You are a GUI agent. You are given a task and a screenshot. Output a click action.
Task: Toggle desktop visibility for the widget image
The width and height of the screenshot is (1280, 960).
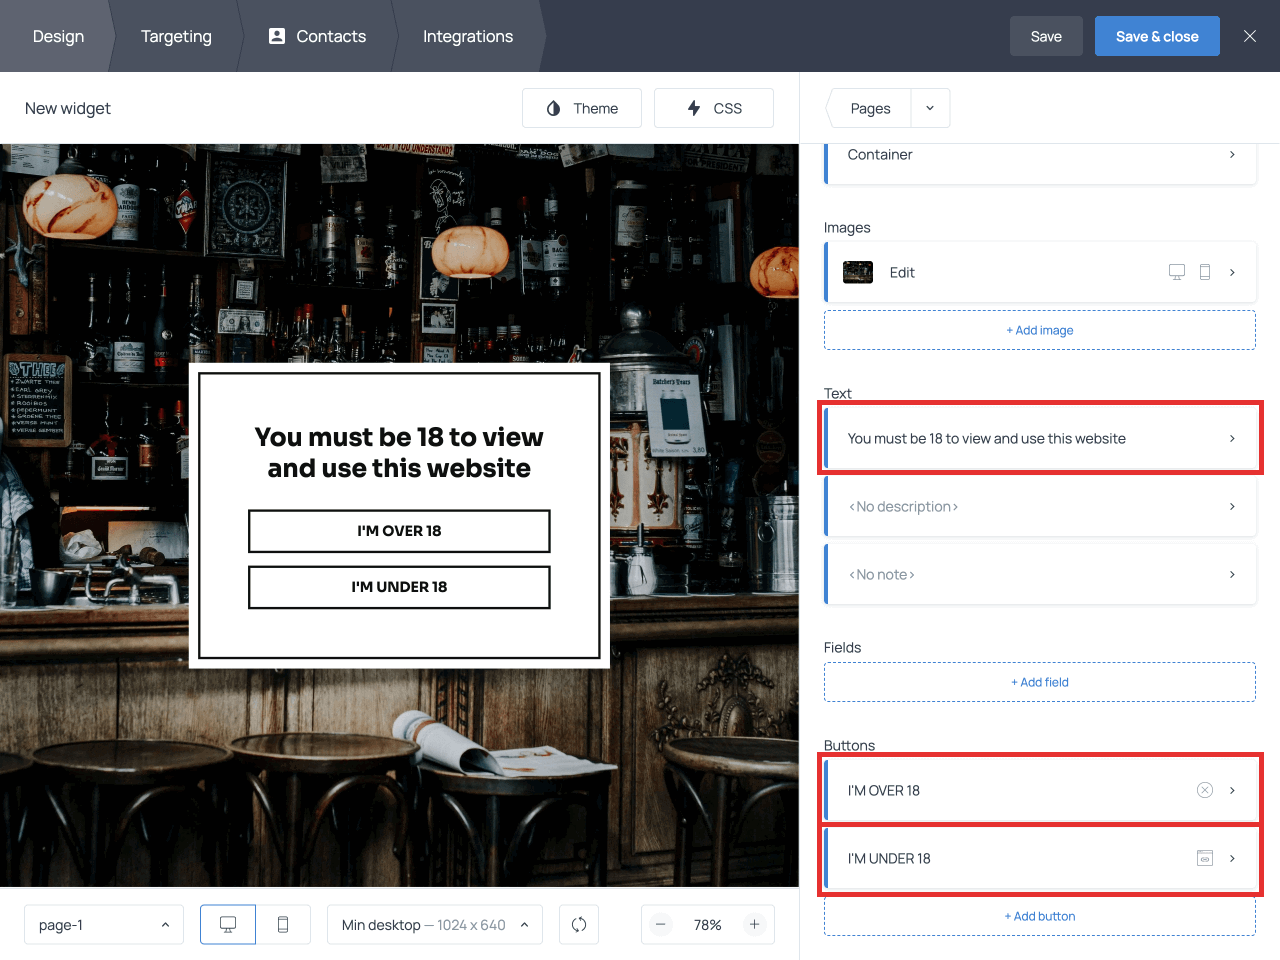(1176, 271)
